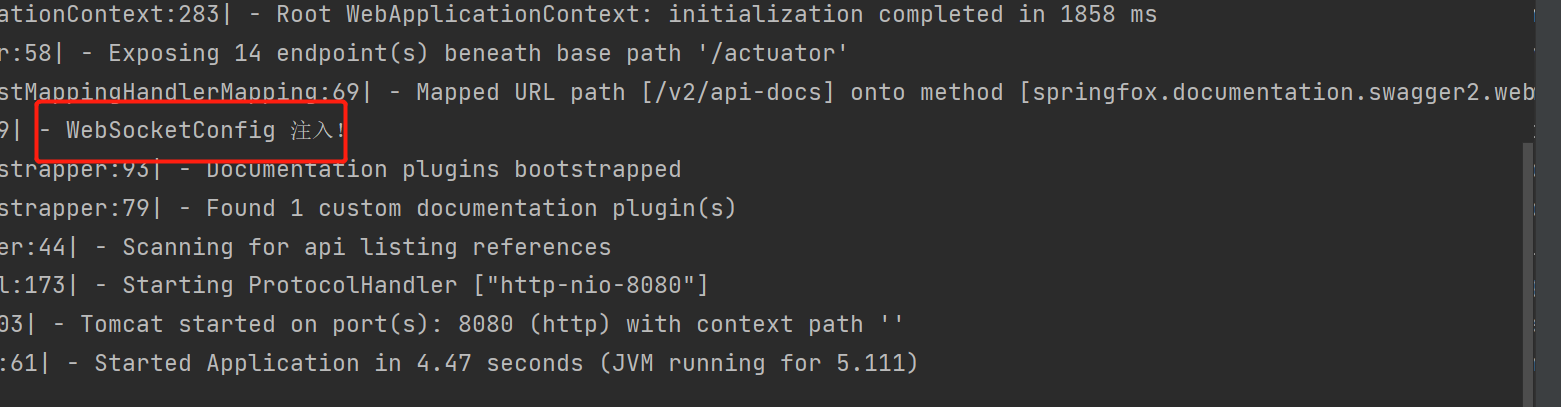1561x407 pixels.
Task: Click the "with context path ''" text
Action: [765, 325]
